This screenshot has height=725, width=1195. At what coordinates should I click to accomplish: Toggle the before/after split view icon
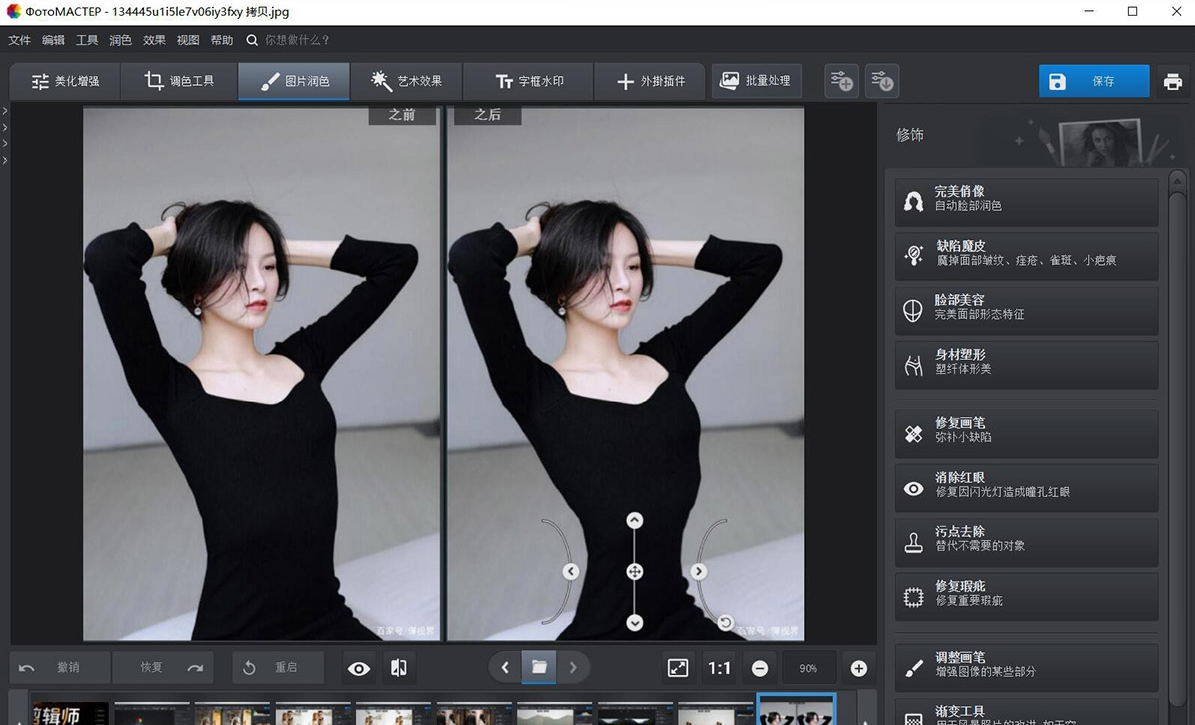point(398,669)
